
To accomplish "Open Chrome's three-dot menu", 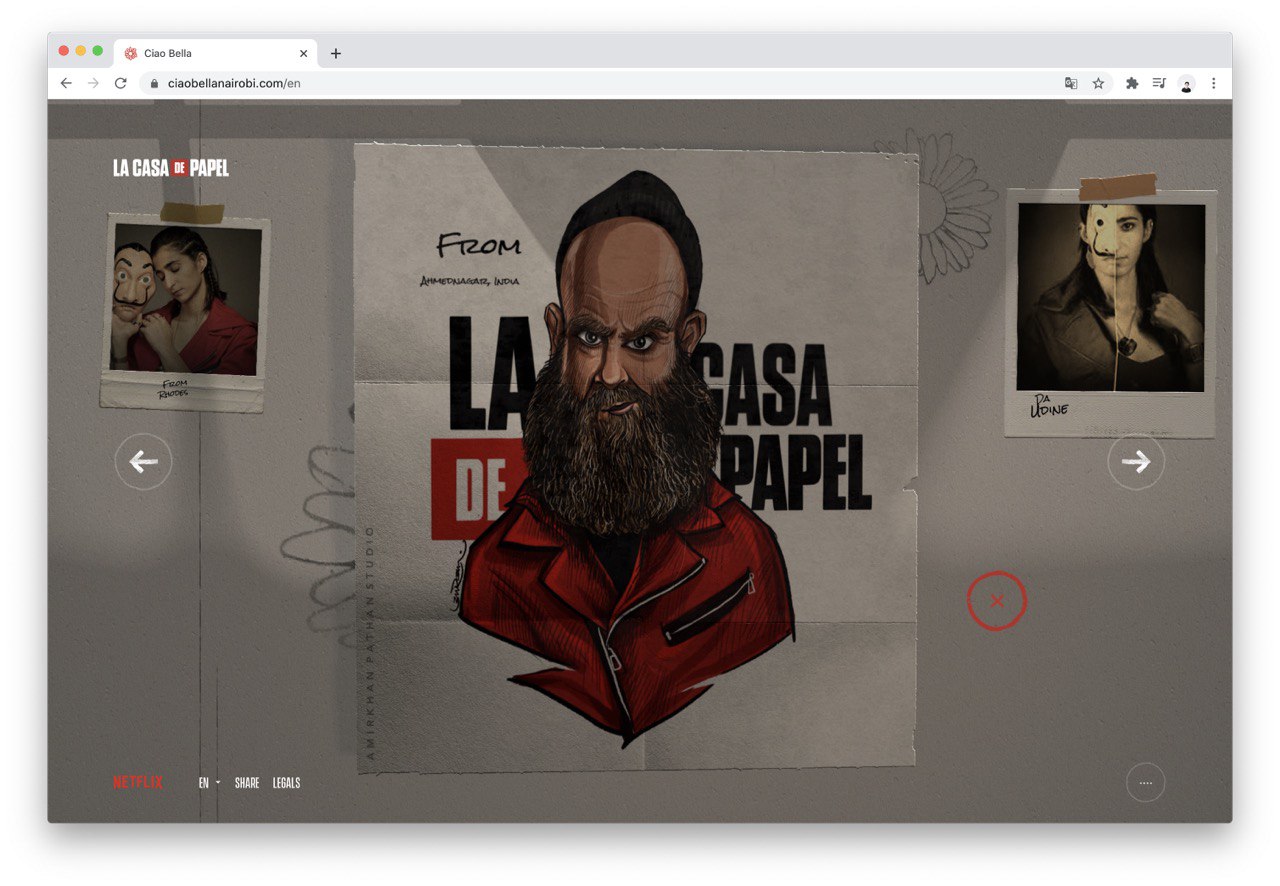I will (x=1214, y=83).
